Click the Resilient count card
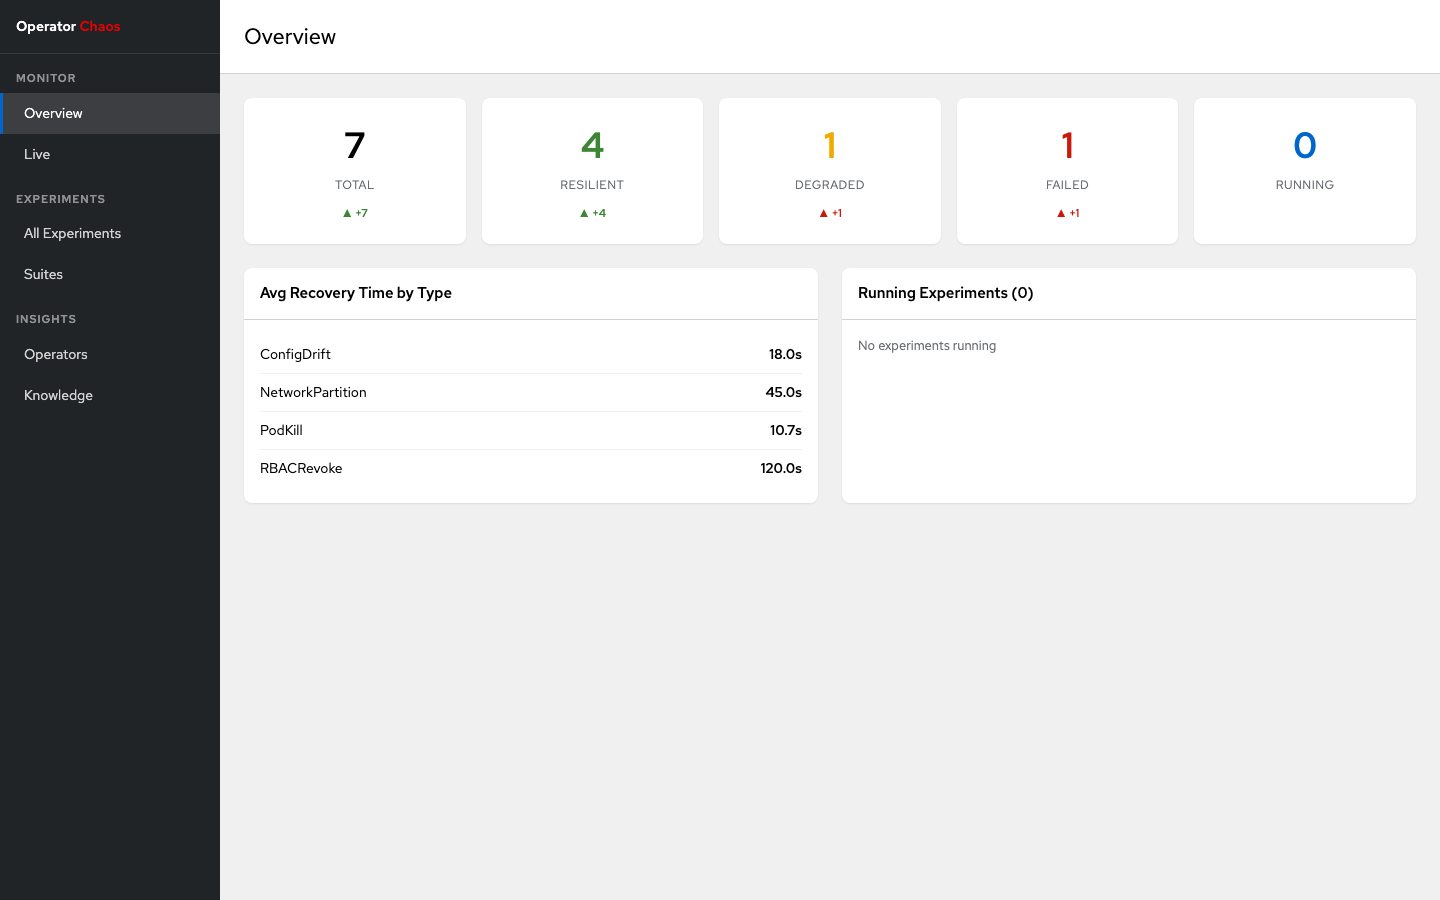The height and width of the screenshot is (900, 1440). [592, 170]
